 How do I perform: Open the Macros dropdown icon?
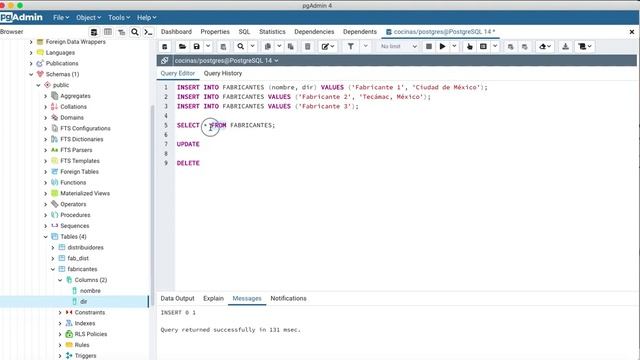584,47
